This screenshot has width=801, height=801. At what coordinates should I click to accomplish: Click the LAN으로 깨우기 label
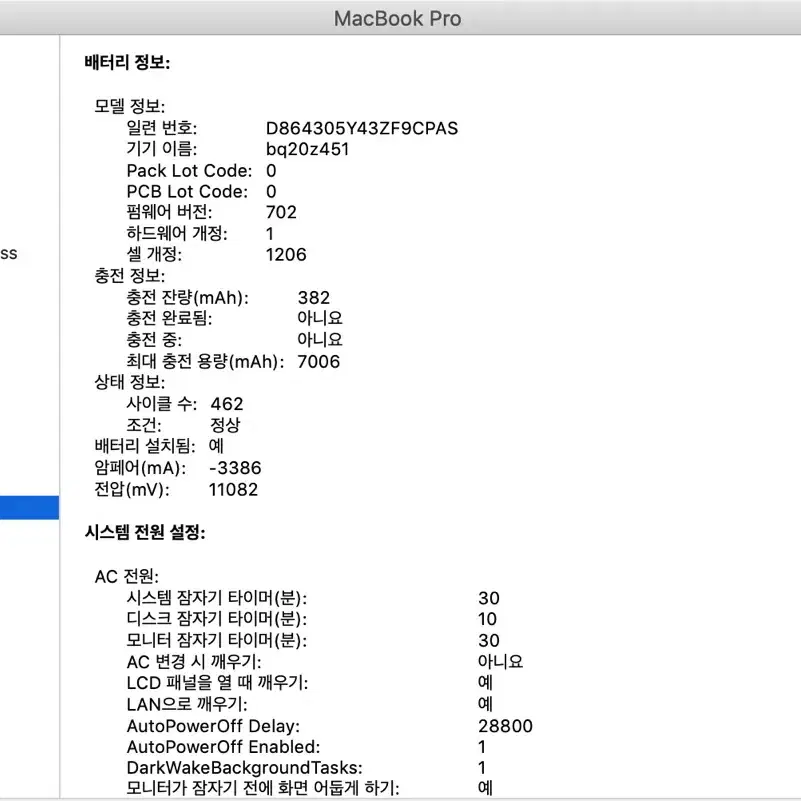(187, 704)
